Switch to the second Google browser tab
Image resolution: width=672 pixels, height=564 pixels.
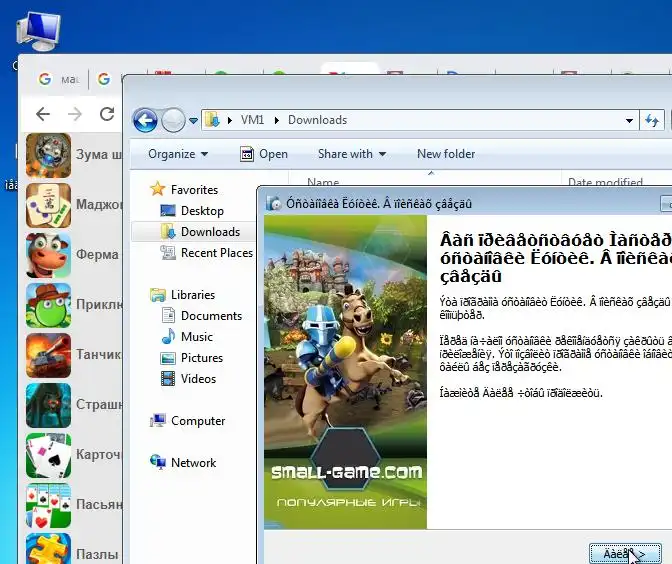tap(105, 79)
